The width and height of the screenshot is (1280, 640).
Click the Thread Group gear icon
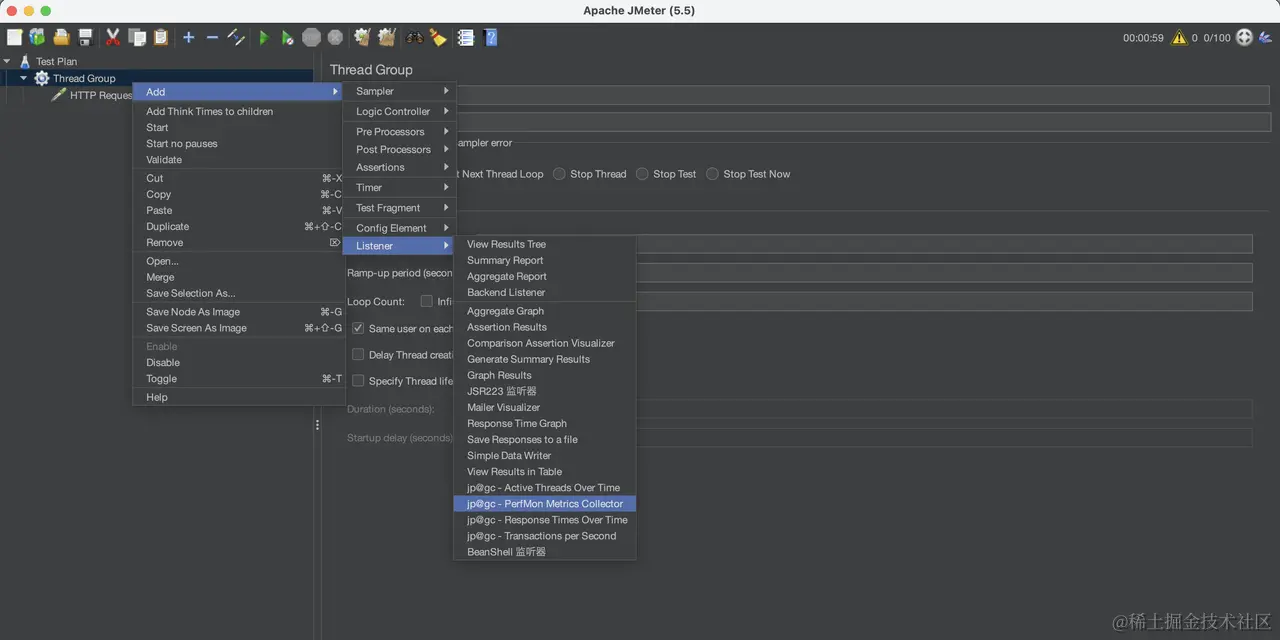(x=41, y=78)
